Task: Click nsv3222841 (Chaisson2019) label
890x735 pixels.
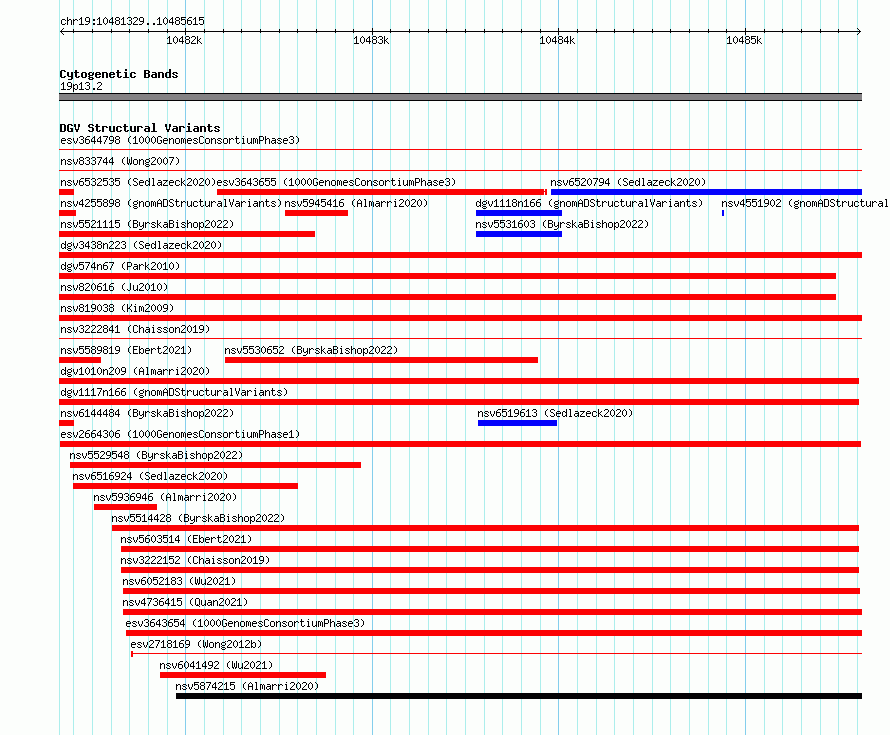Action: click(135, 329)
